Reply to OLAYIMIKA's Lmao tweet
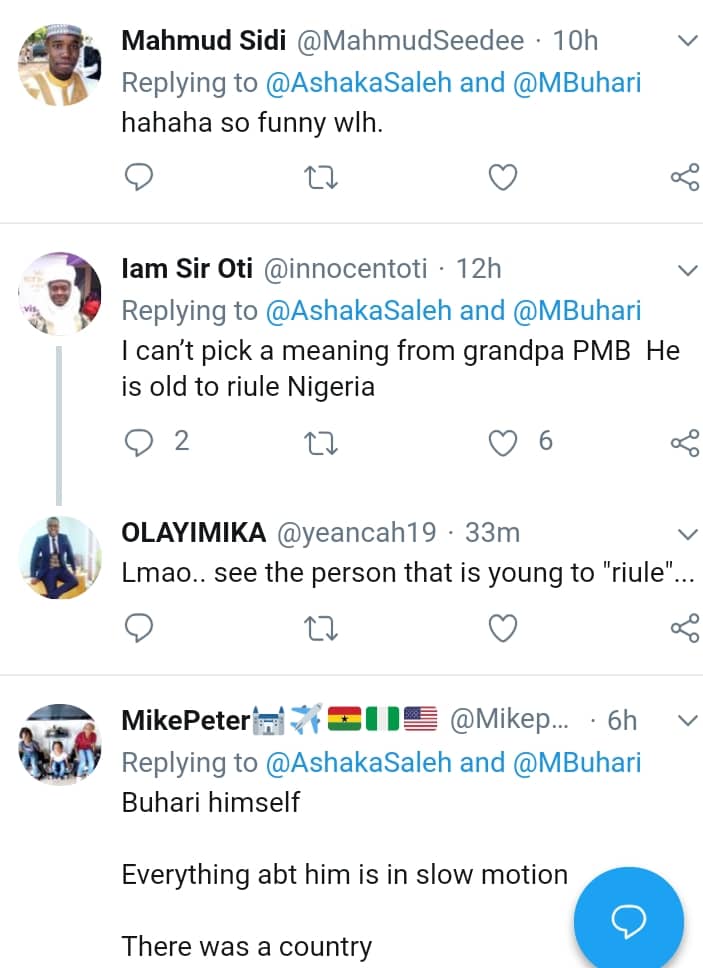The width and height of the screenshot is (703, 968). [139, 627]
